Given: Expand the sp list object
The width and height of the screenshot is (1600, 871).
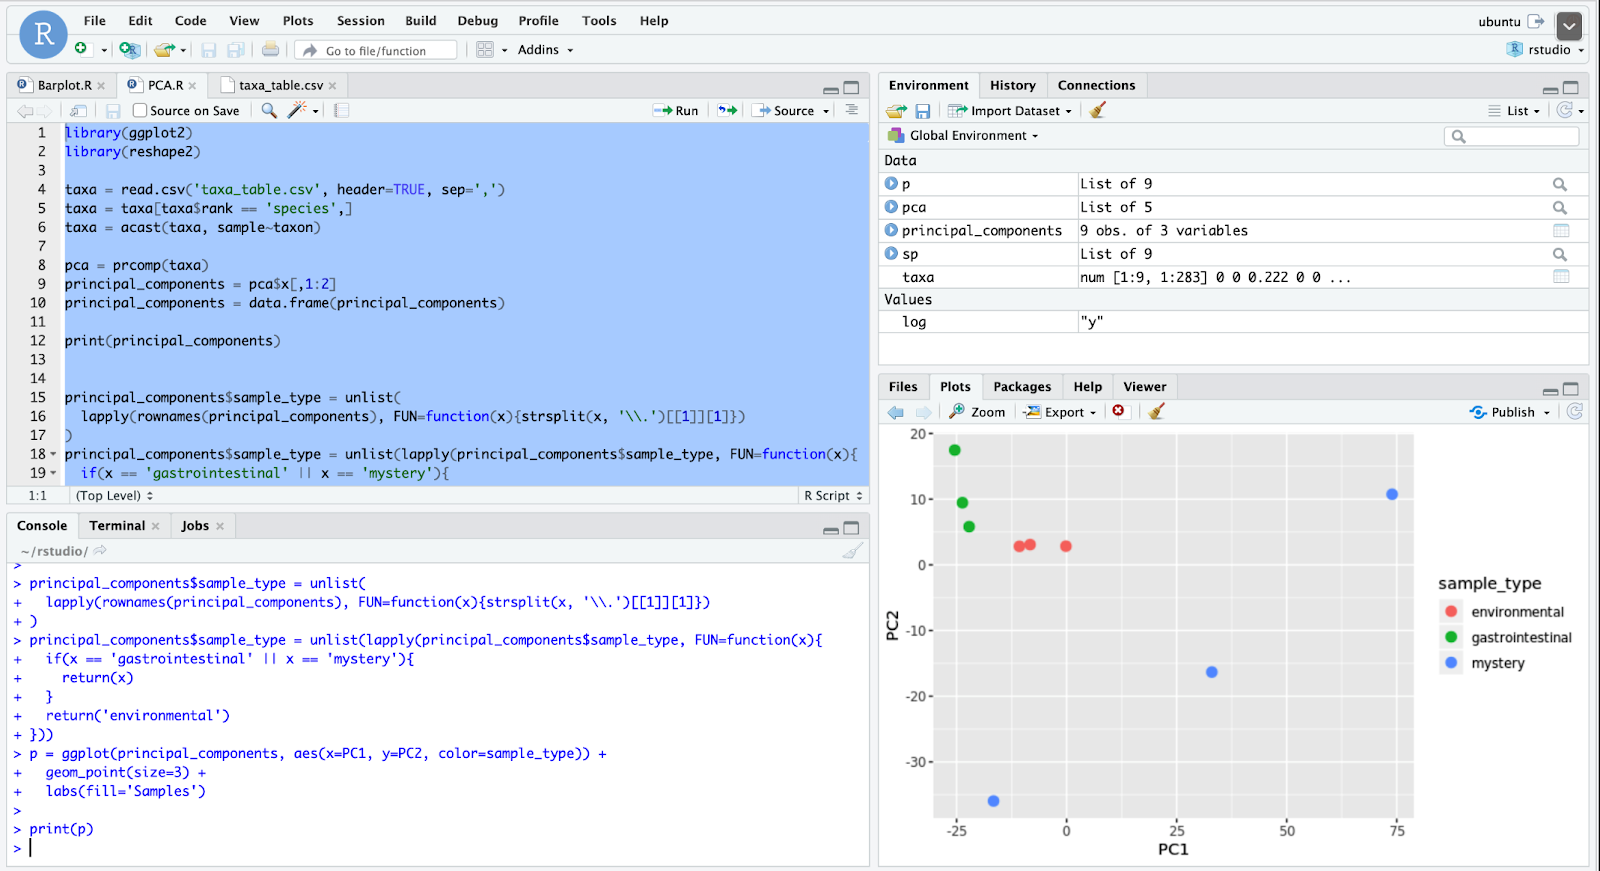Looking at the screenshot, I should [x=891, y=253].
